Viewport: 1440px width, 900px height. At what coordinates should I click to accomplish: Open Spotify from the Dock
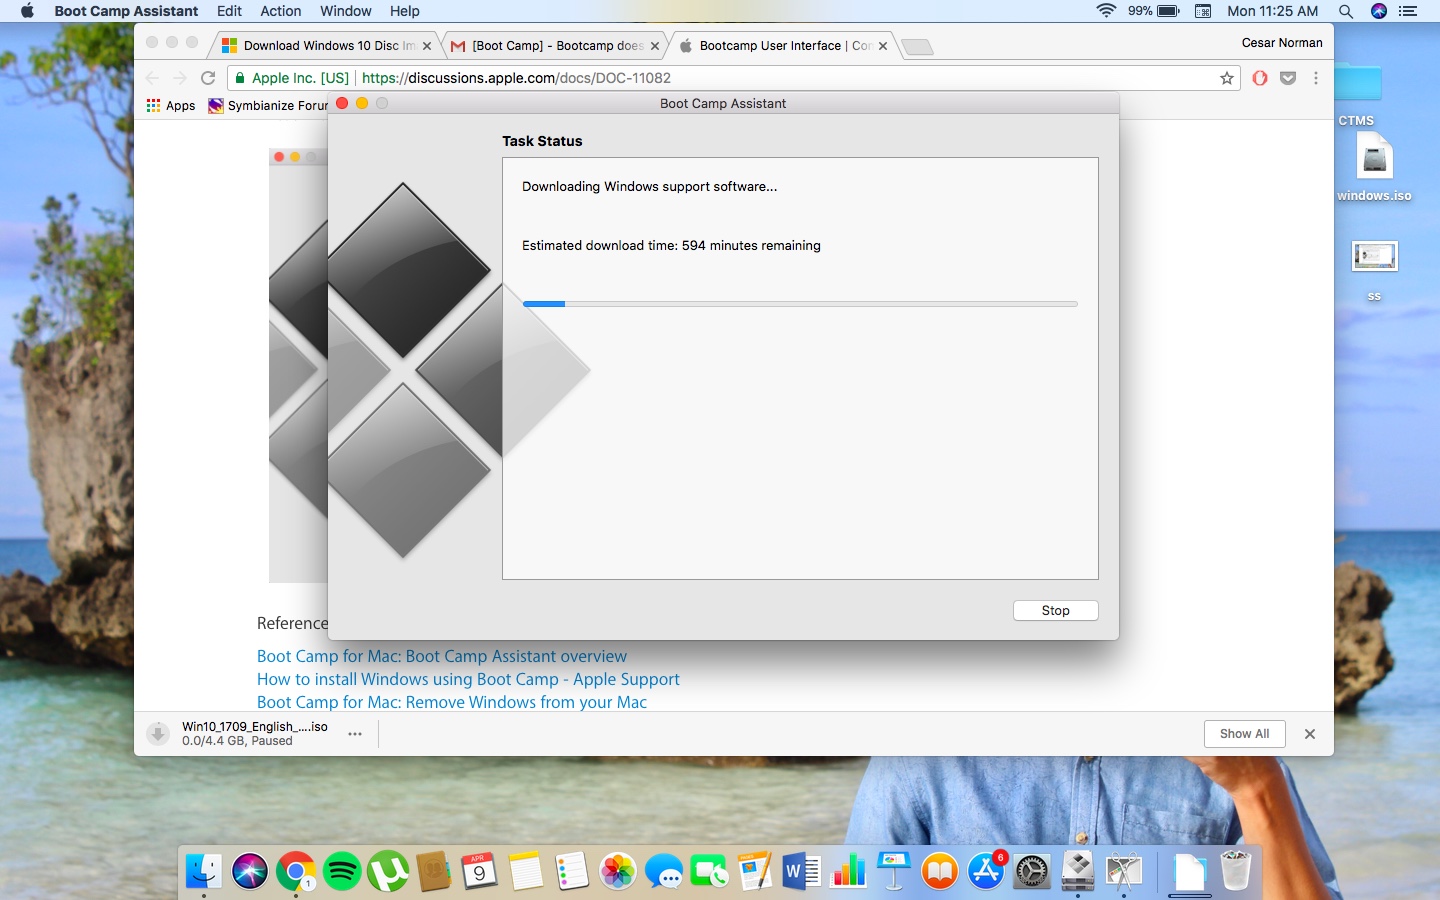pyautogui.click(x=342, y=871)
